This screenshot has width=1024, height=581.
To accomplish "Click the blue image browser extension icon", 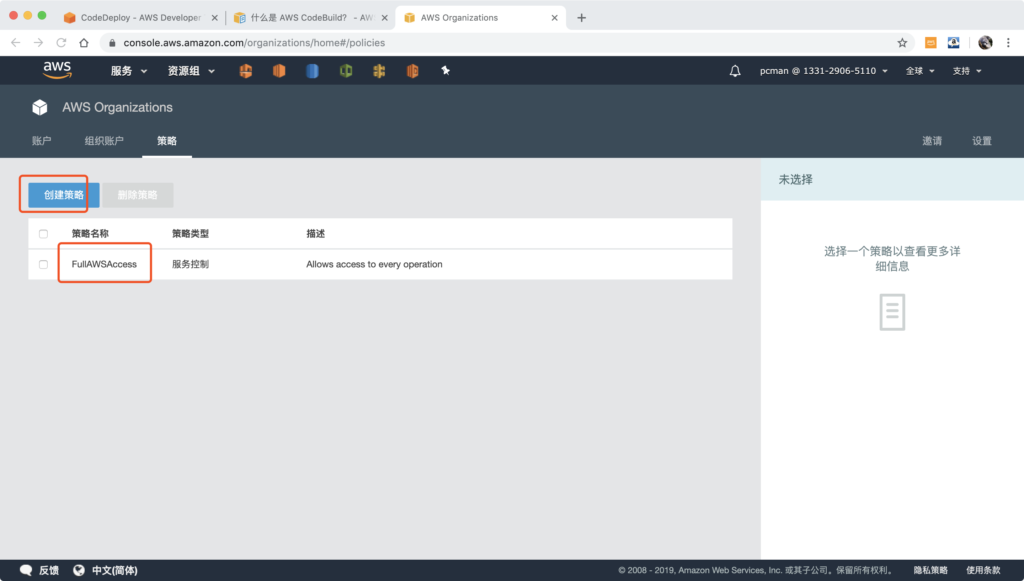I will point(953,42).
